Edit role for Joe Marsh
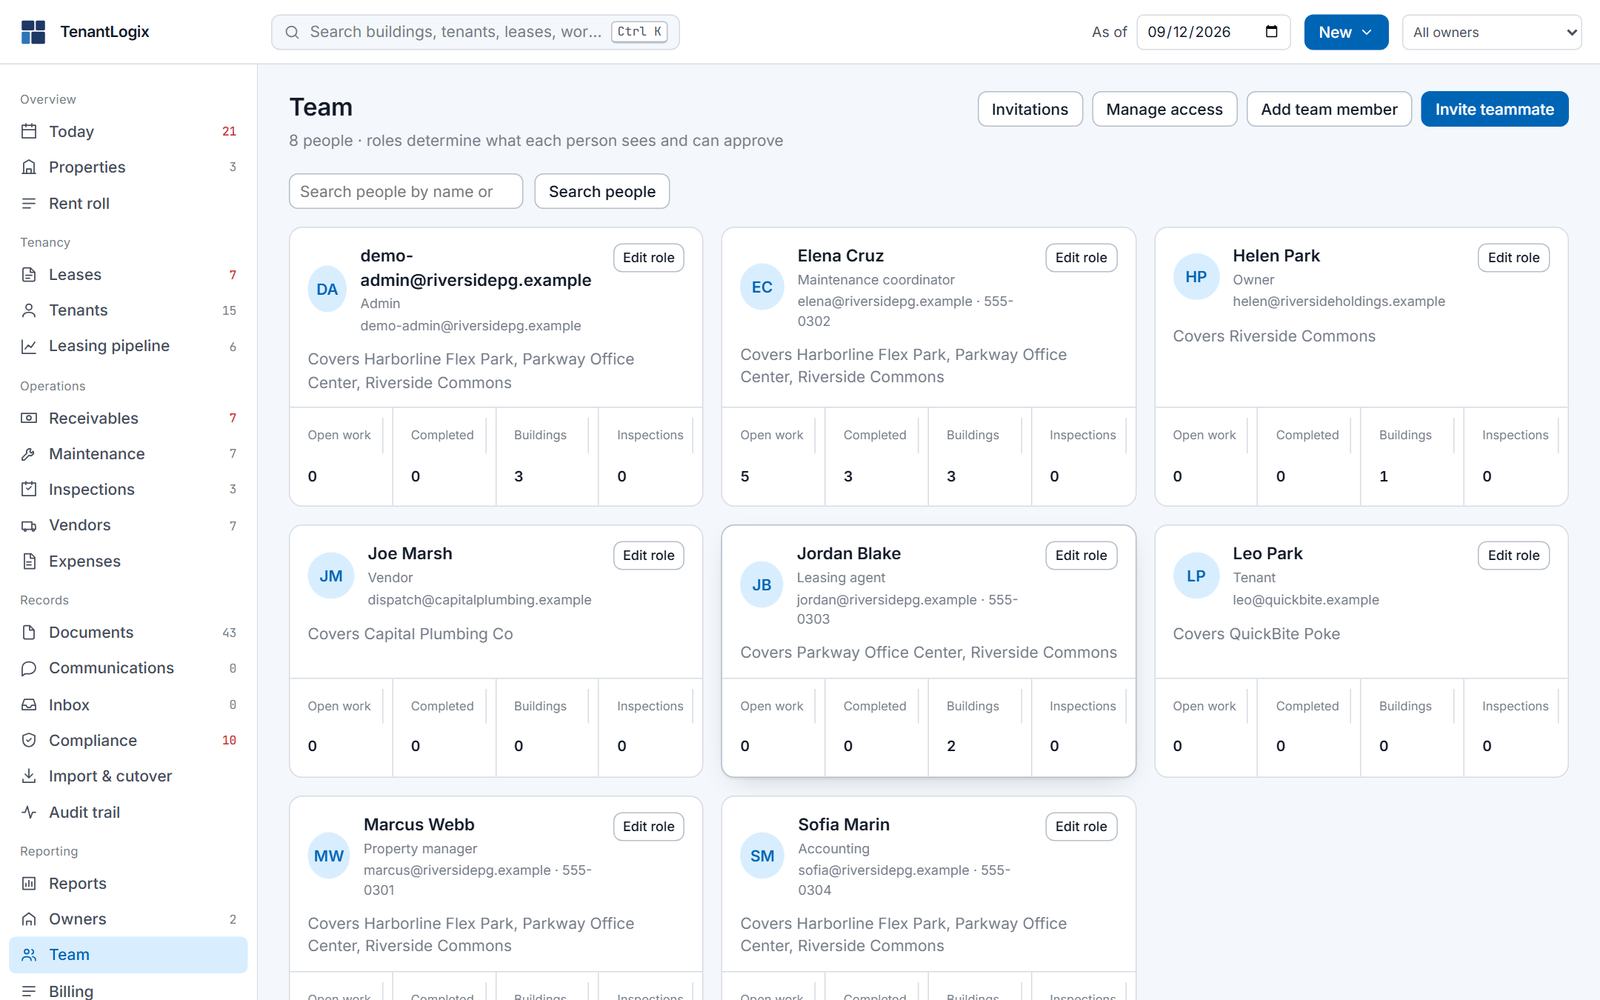 [x=648, y=555]
